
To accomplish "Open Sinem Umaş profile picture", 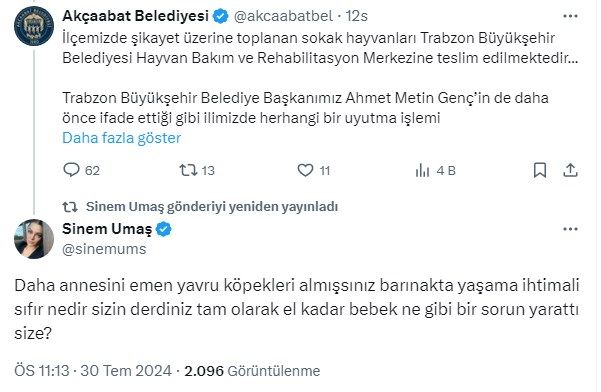I will pyautogui.click(x=34, y=239).
